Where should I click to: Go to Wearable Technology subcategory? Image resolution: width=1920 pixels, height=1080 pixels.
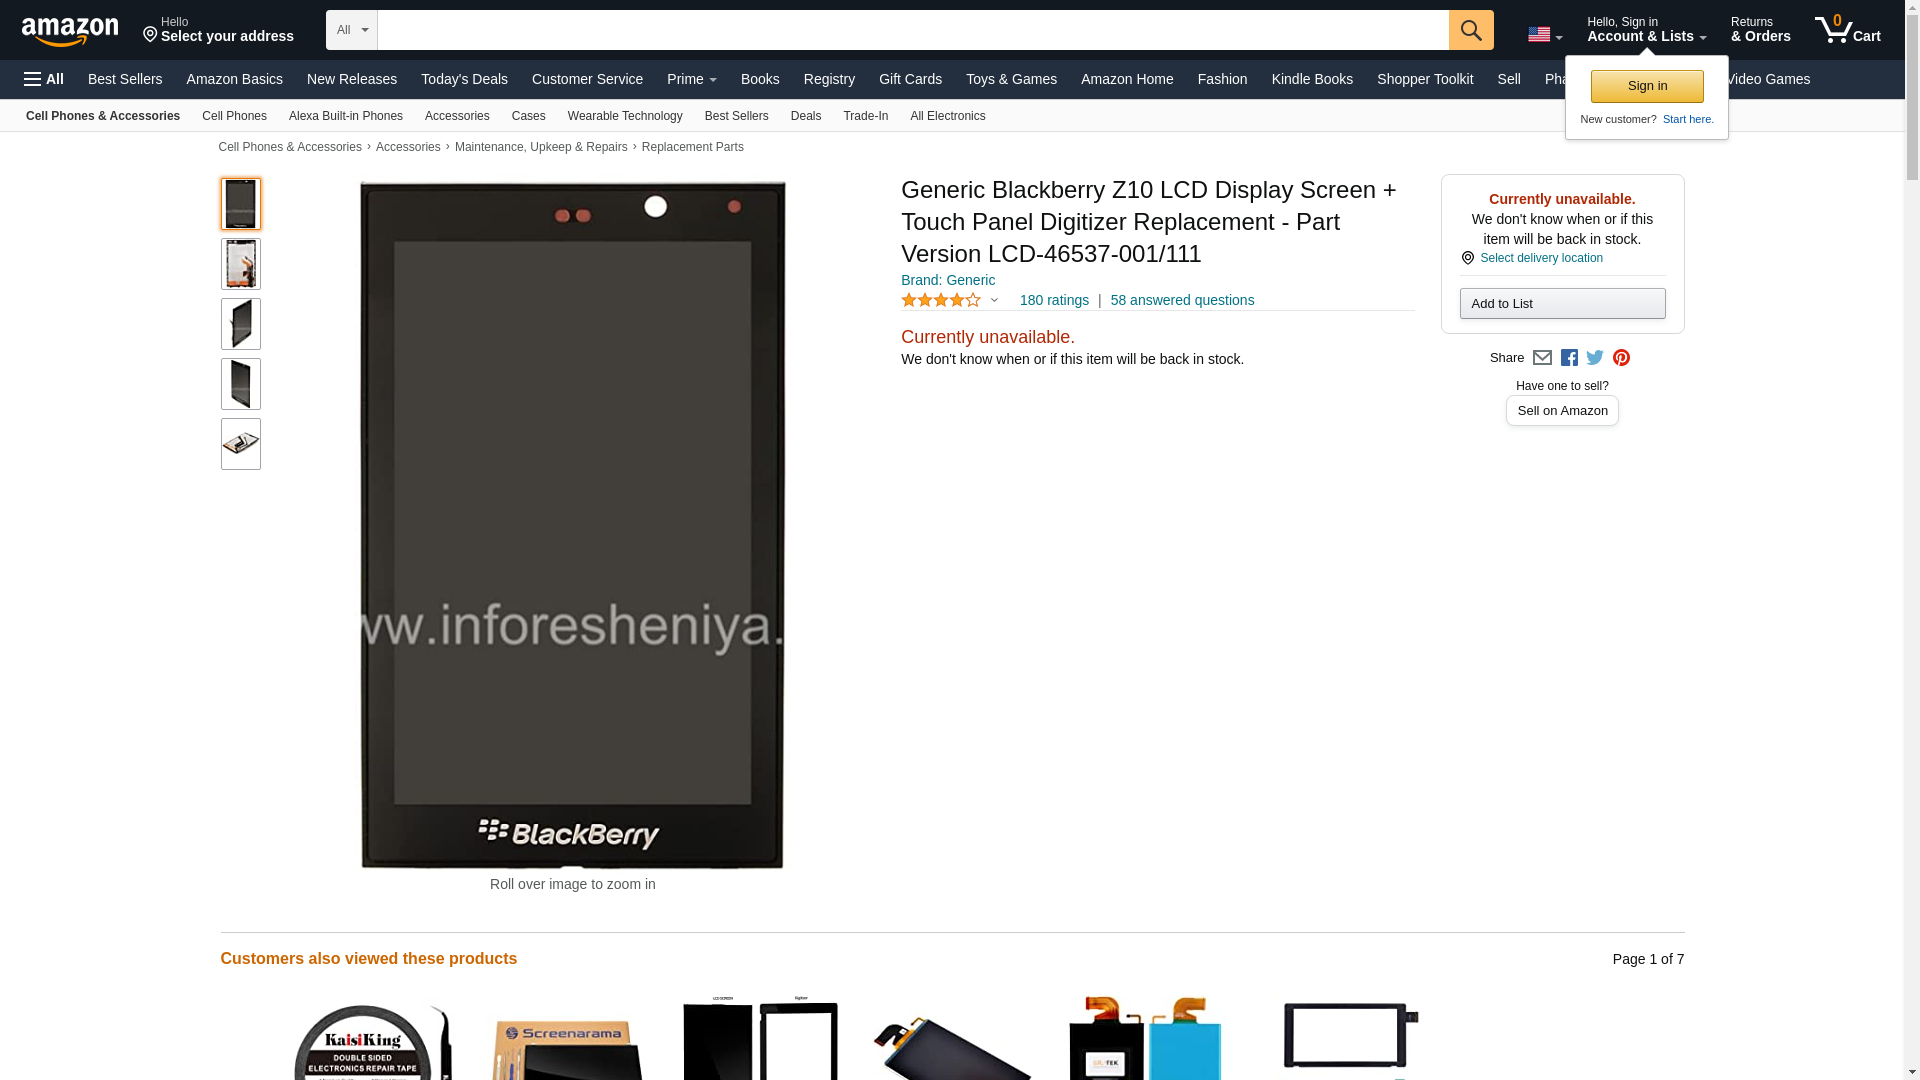625,116
